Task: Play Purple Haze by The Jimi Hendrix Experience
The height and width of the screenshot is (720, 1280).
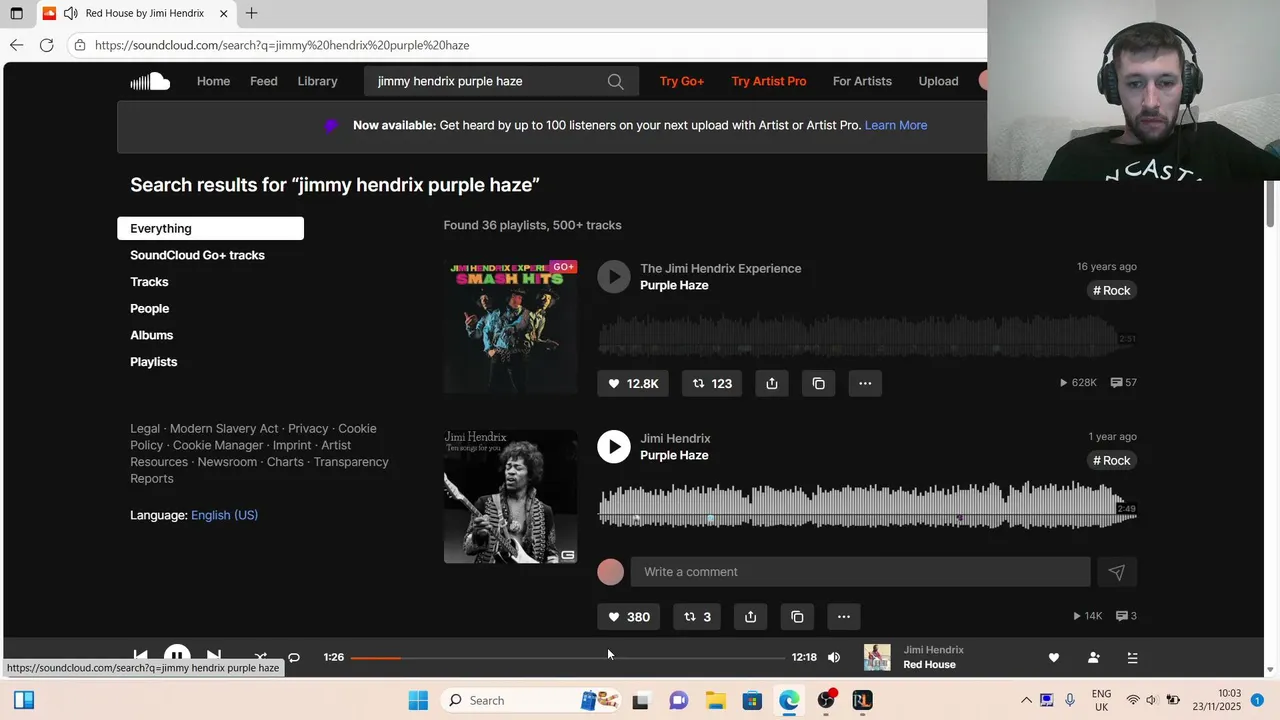Action: (614, 277)
